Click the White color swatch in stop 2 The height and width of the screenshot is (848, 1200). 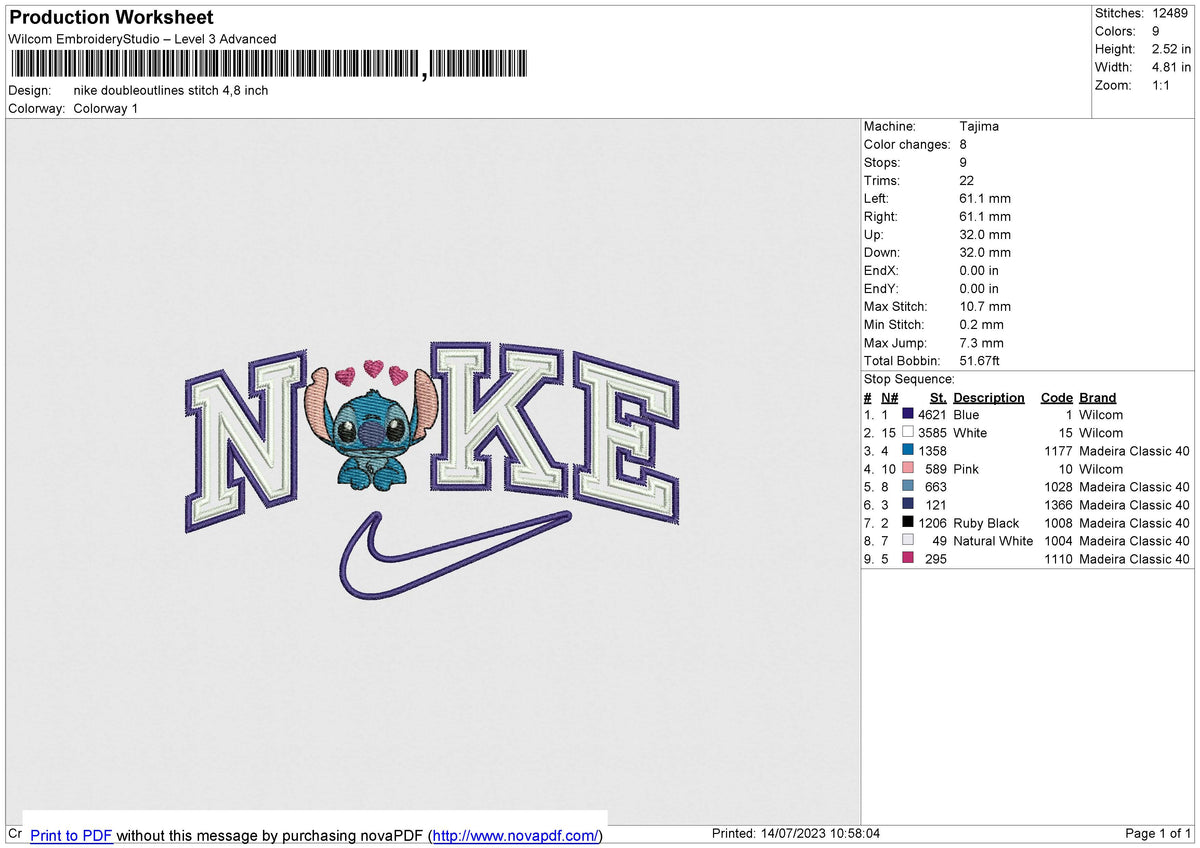(908, 433)
